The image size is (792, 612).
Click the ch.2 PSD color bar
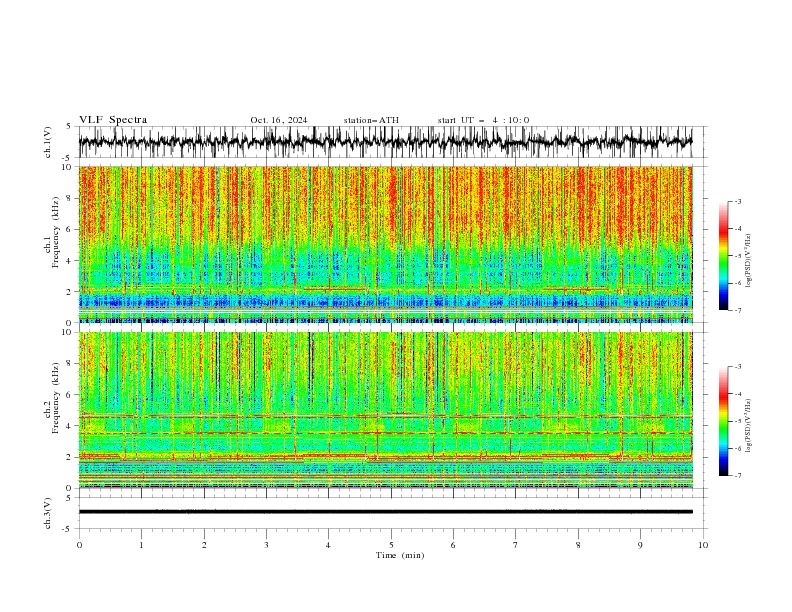tap(723, 421)
